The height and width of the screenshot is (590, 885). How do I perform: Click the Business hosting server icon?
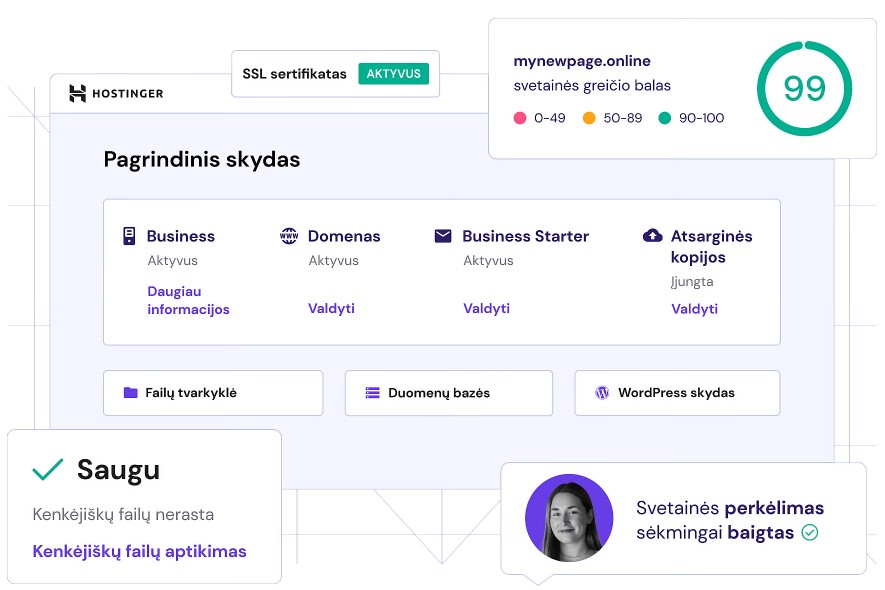pos(129,235)
